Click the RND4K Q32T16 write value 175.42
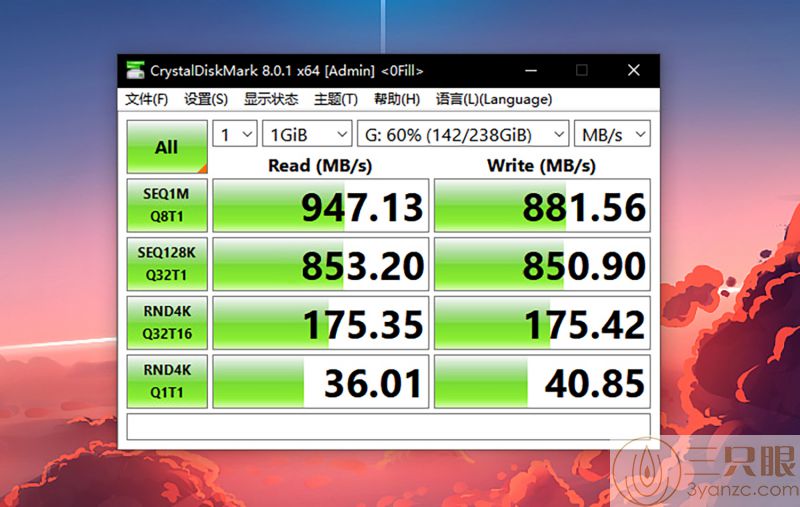800x507 pixels. [x=542, y=323]
